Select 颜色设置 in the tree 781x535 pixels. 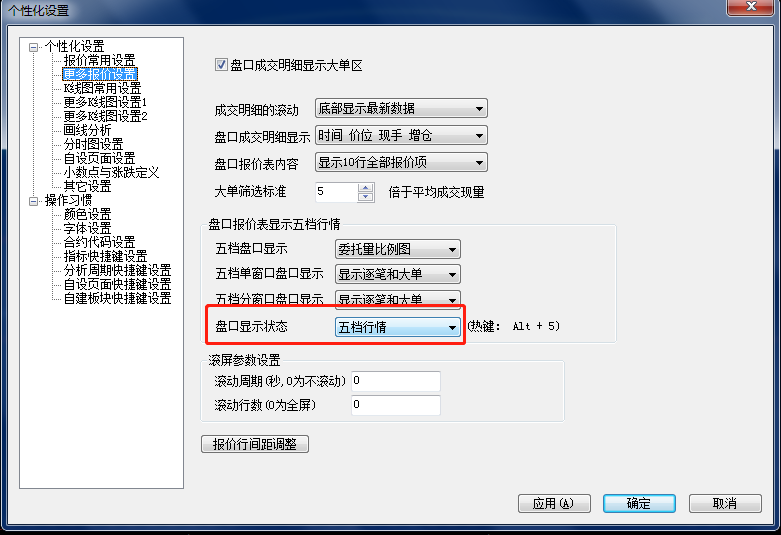[x=87, y=214]
